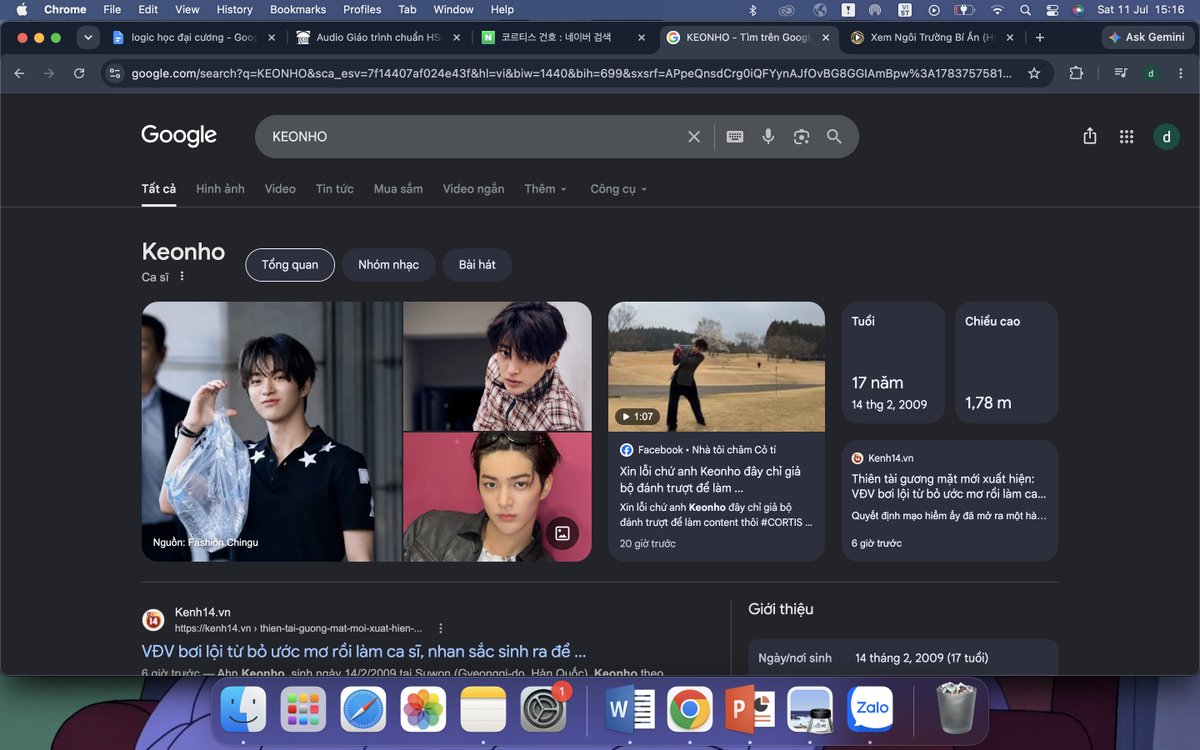Share results using the share icon
This screenshot has height=750, width=1200.
tap(1090, 137)
